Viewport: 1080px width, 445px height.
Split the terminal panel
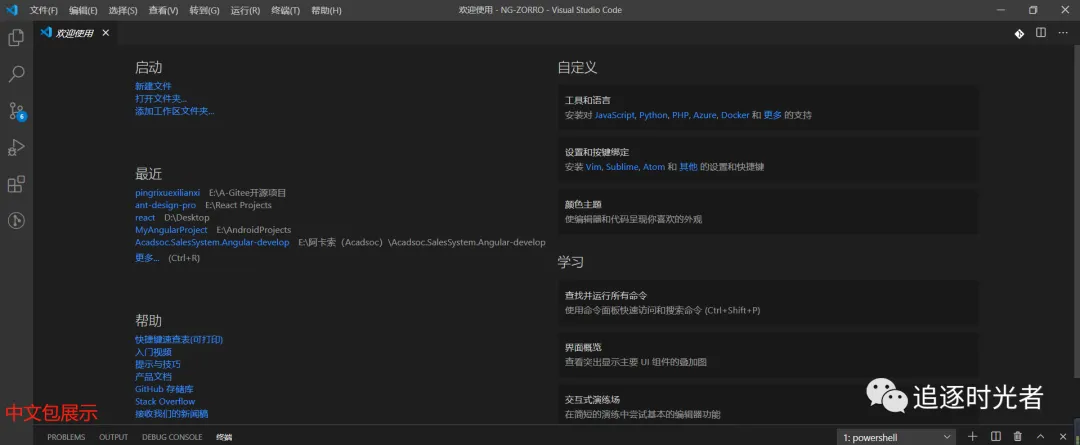[995, 436]
